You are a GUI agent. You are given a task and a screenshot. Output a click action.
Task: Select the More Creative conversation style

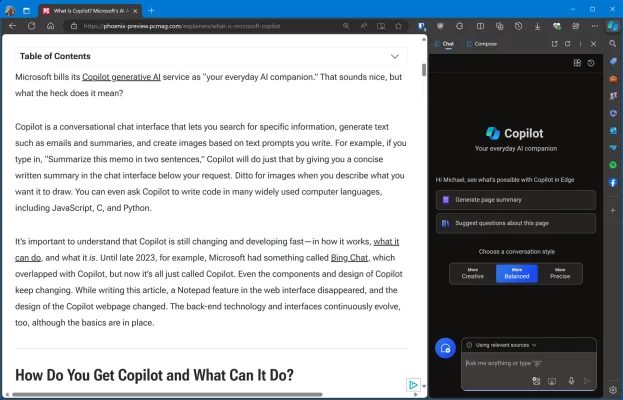(473, 274)
